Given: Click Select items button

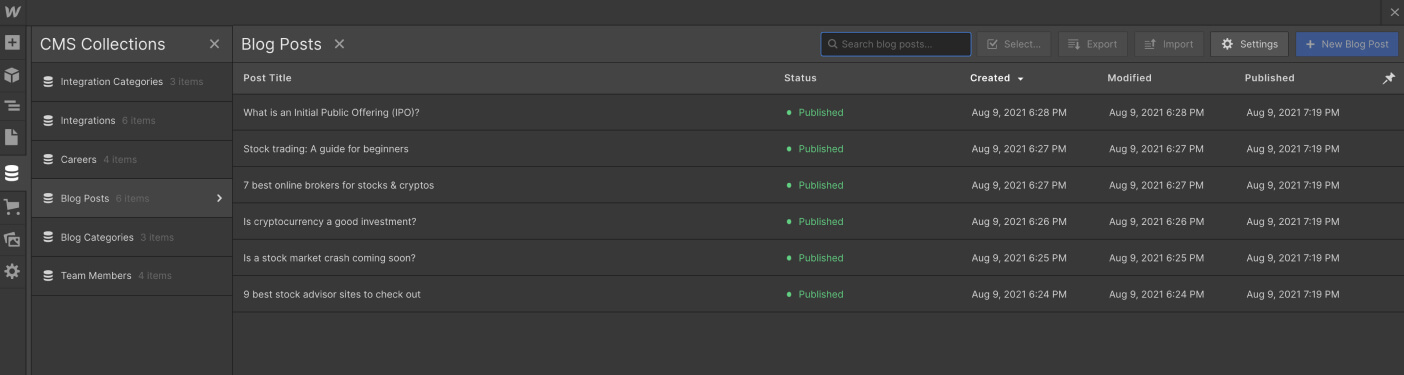Looking at the screenshot, I should coord(1014,44).
